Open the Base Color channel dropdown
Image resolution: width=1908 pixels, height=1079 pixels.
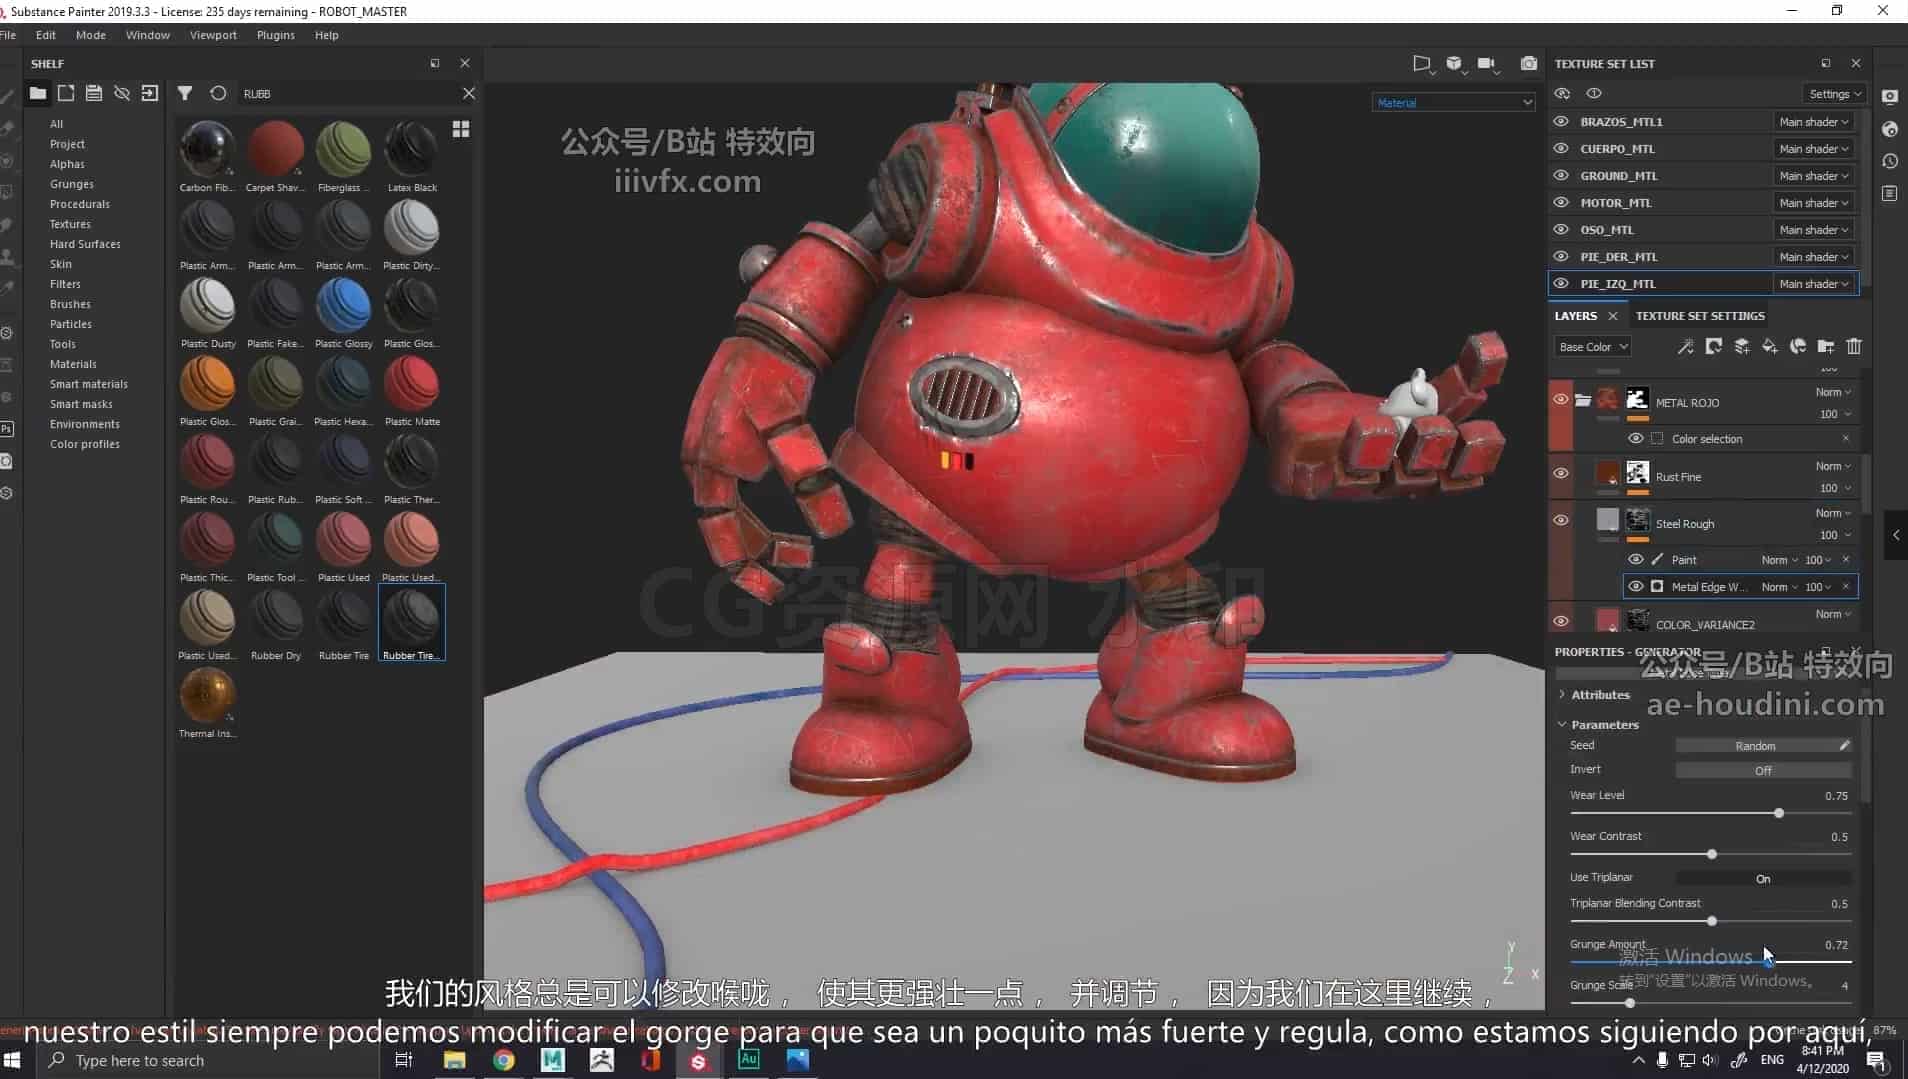[1594, 346]
